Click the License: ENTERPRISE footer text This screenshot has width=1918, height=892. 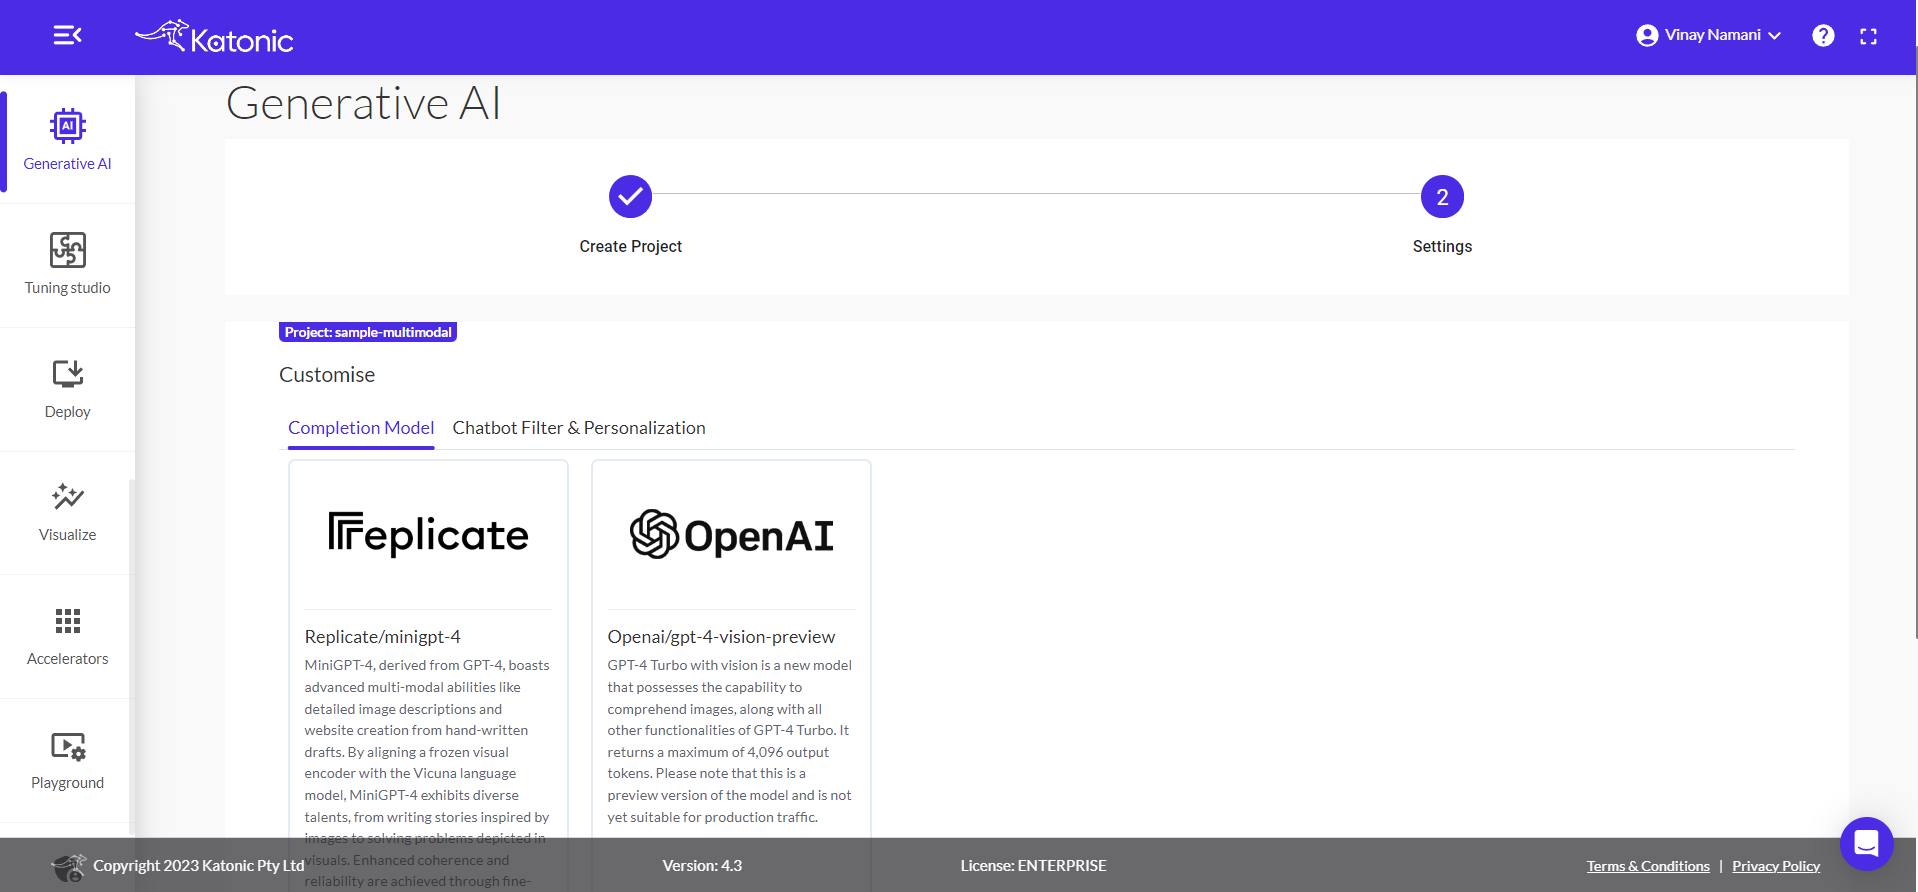(1033, 866)
